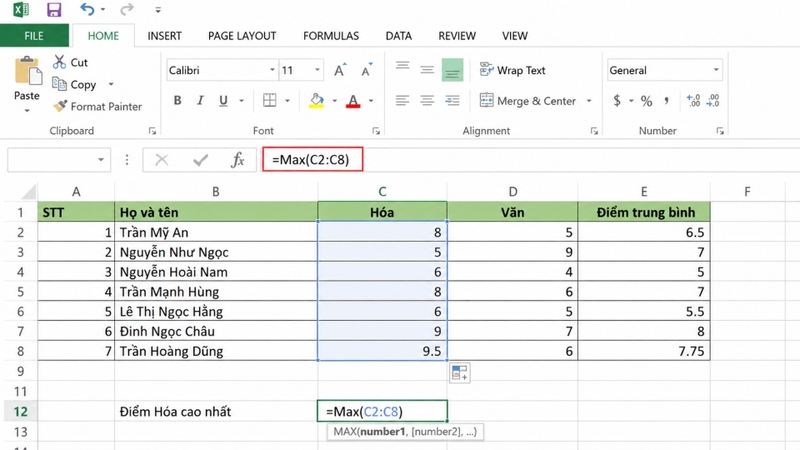Apply yellow Fill Color bucket
The height and width of the screenshot is (450, 800).
[316, 101]
